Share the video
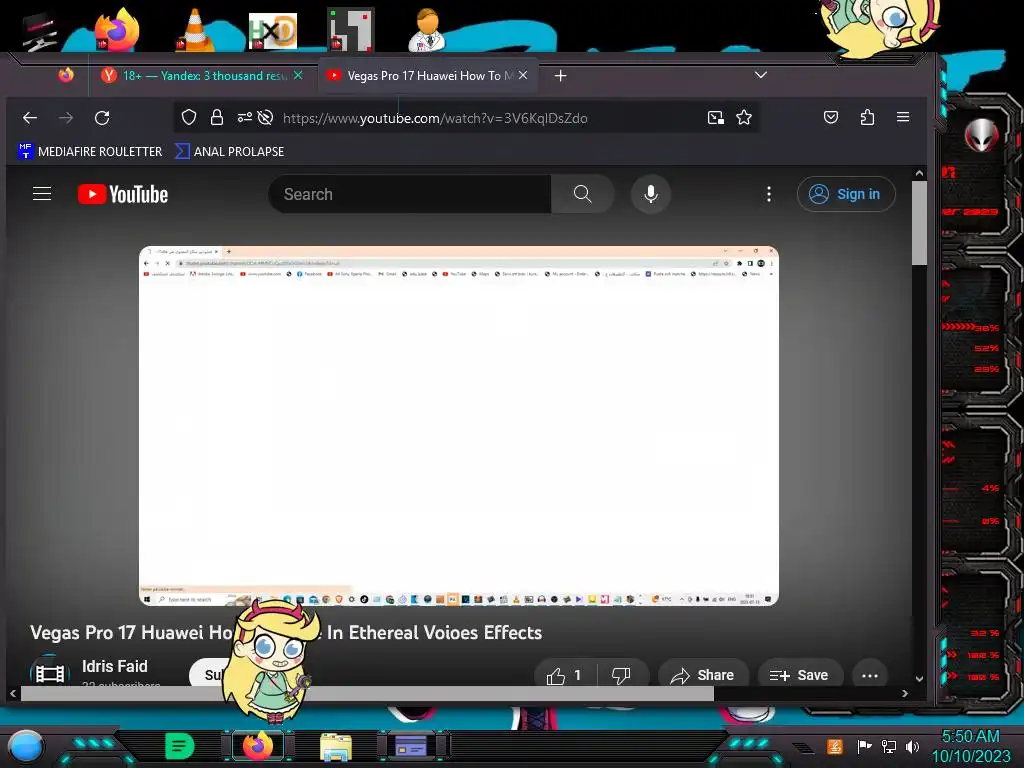 click(702, 675)
